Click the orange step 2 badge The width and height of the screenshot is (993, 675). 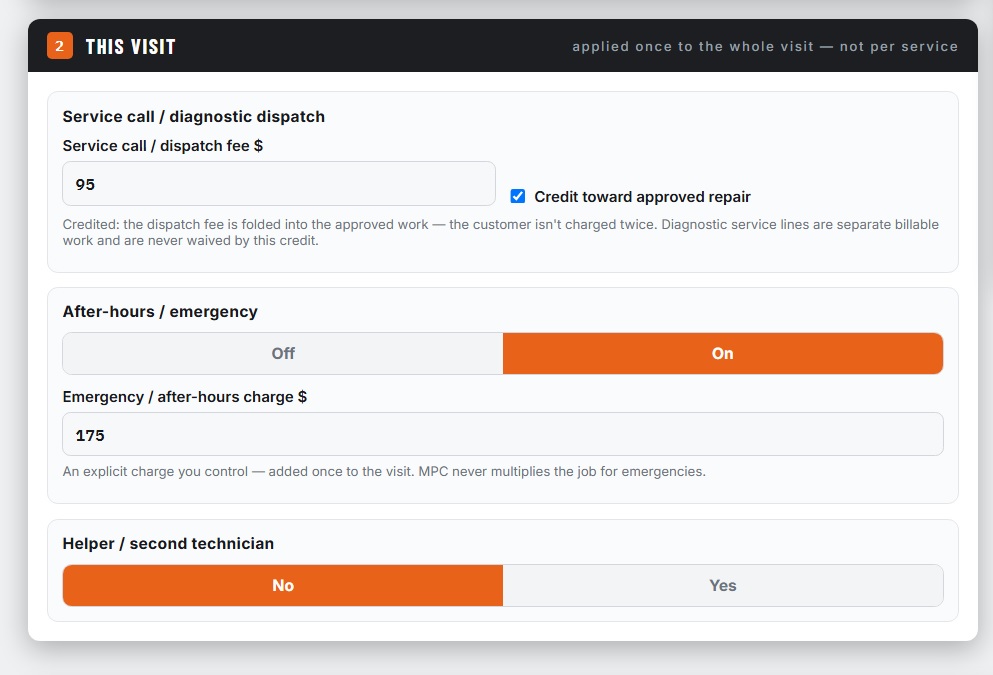[60, 46]
